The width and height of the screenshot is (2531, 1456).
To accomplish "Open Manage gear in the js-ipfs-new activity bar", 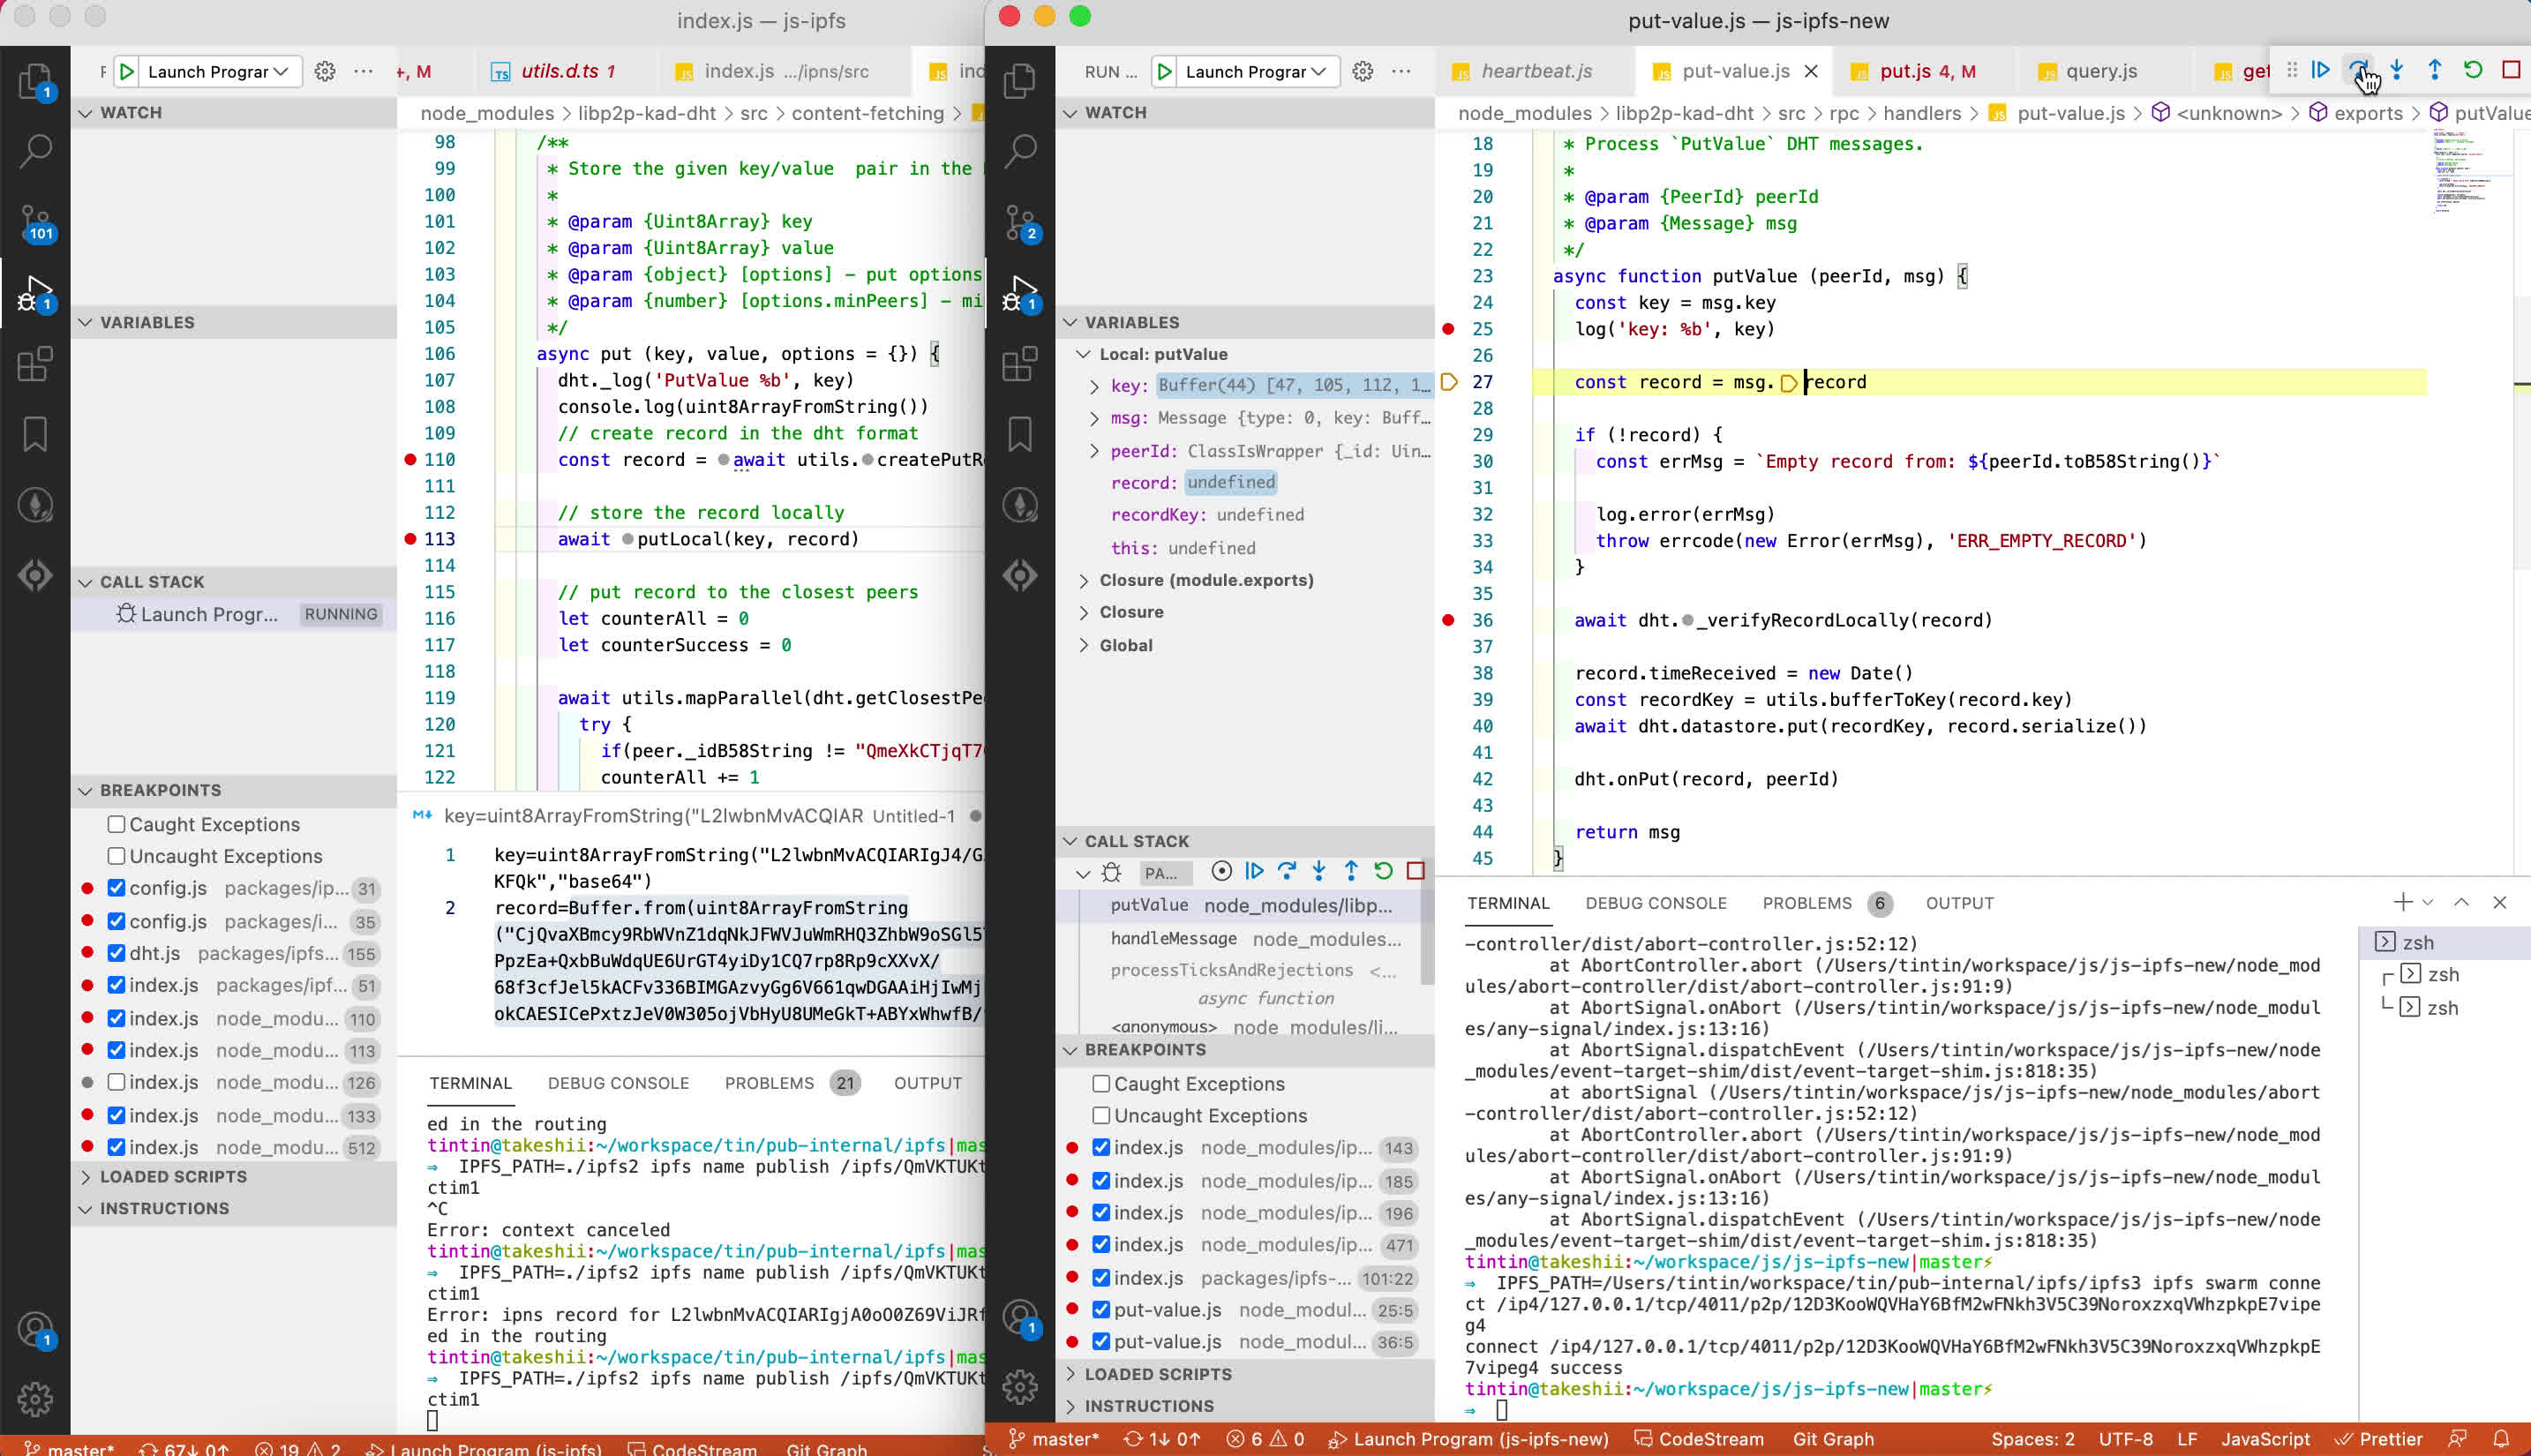I will point(1020,1386).
